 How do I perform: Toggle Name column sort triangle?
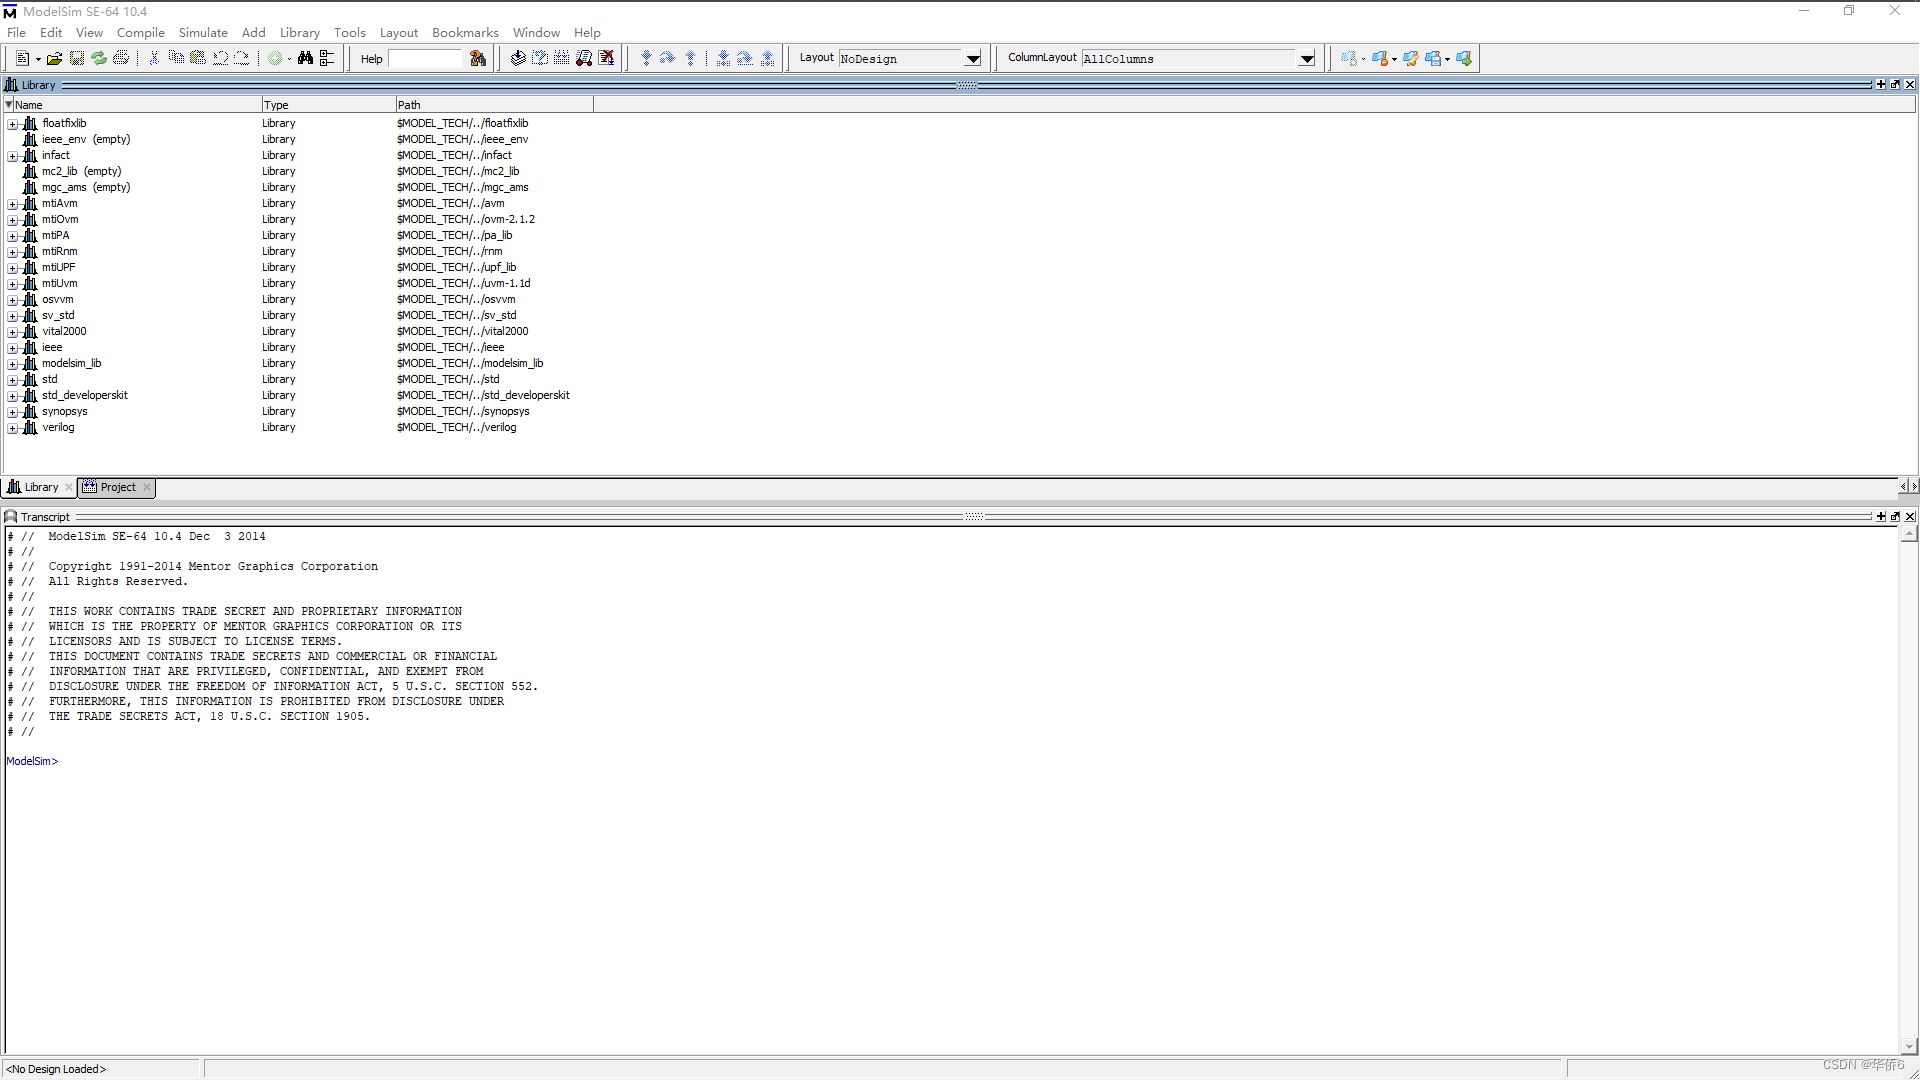click(x=9, y=105)
